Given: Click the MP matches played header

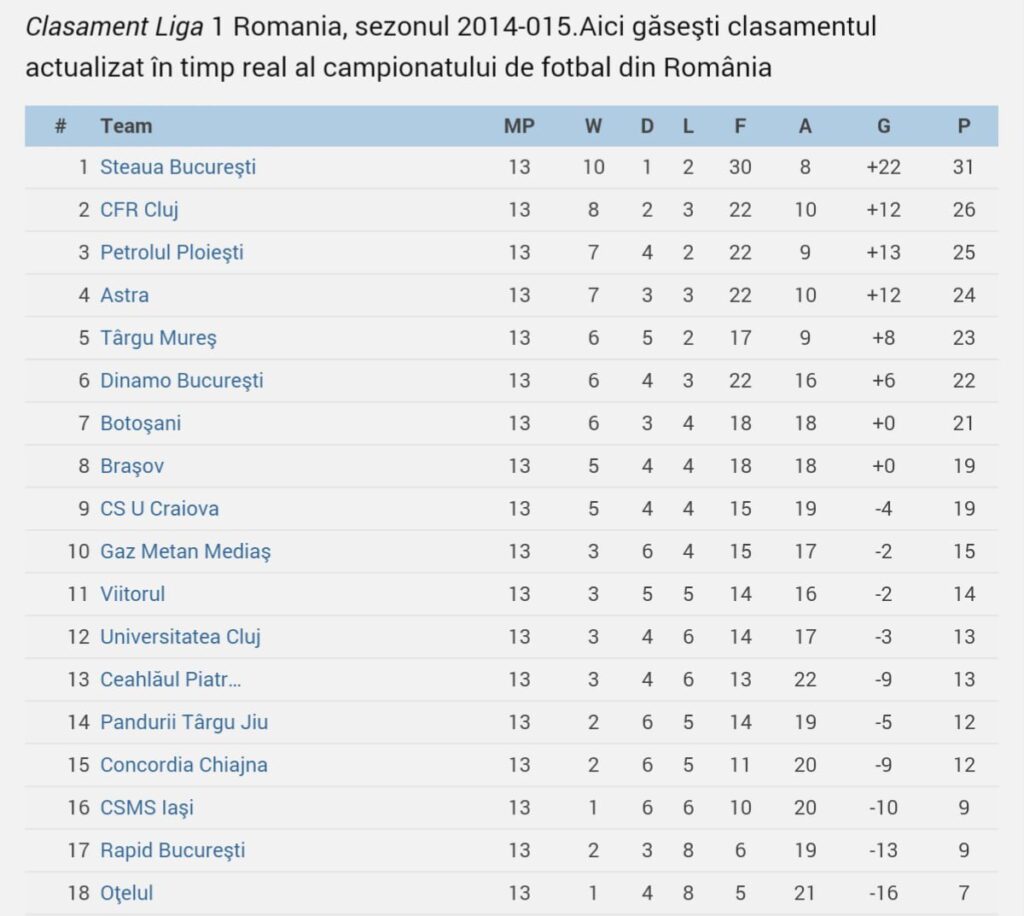Looking at the screenshot, I should 519,126.
